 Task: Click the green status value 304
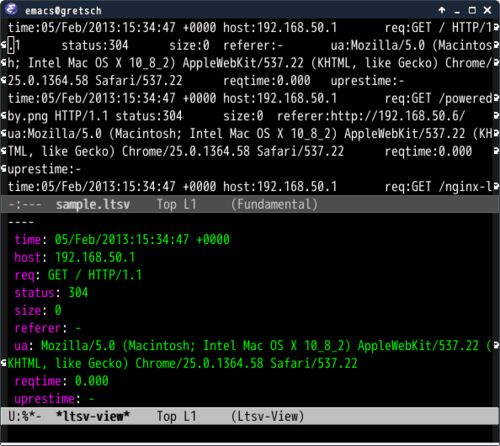[78, 293]
